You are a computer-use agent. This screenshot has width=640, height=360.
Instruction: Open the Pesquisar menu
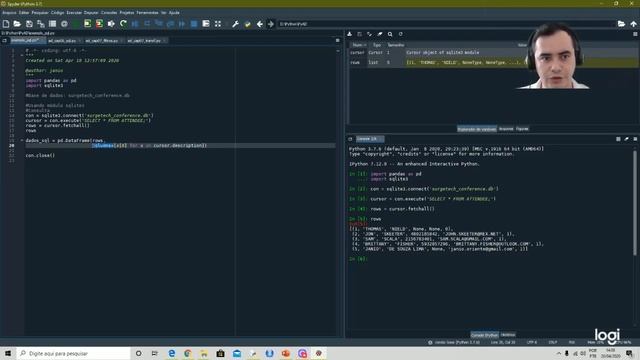(40, 13)
